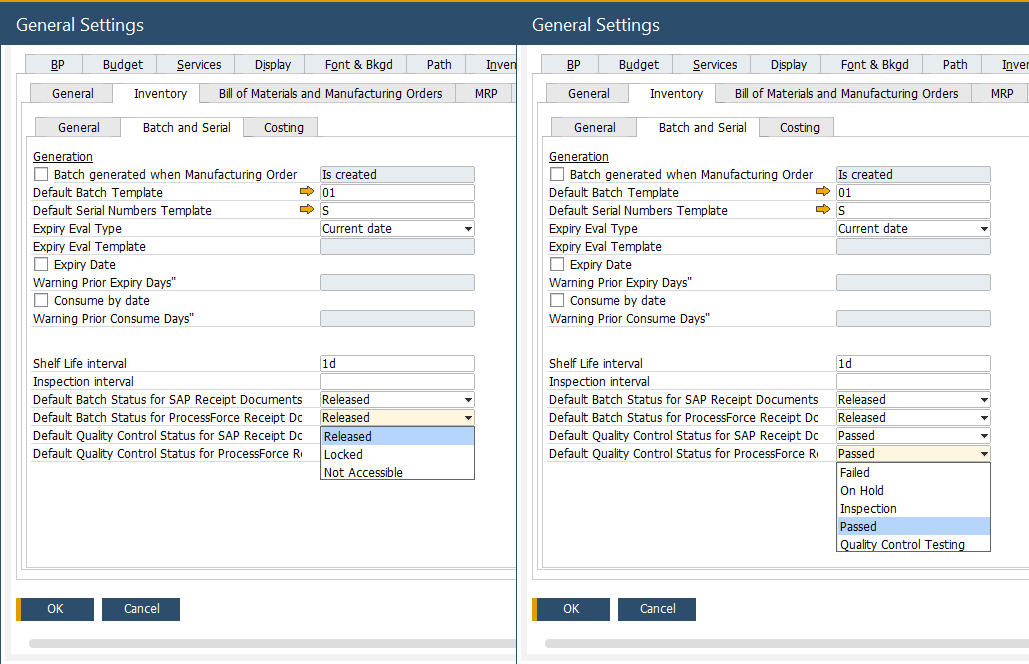
Task: Enable Expiry Date checkbox in left dialog
Action: (x=41, y=265)
